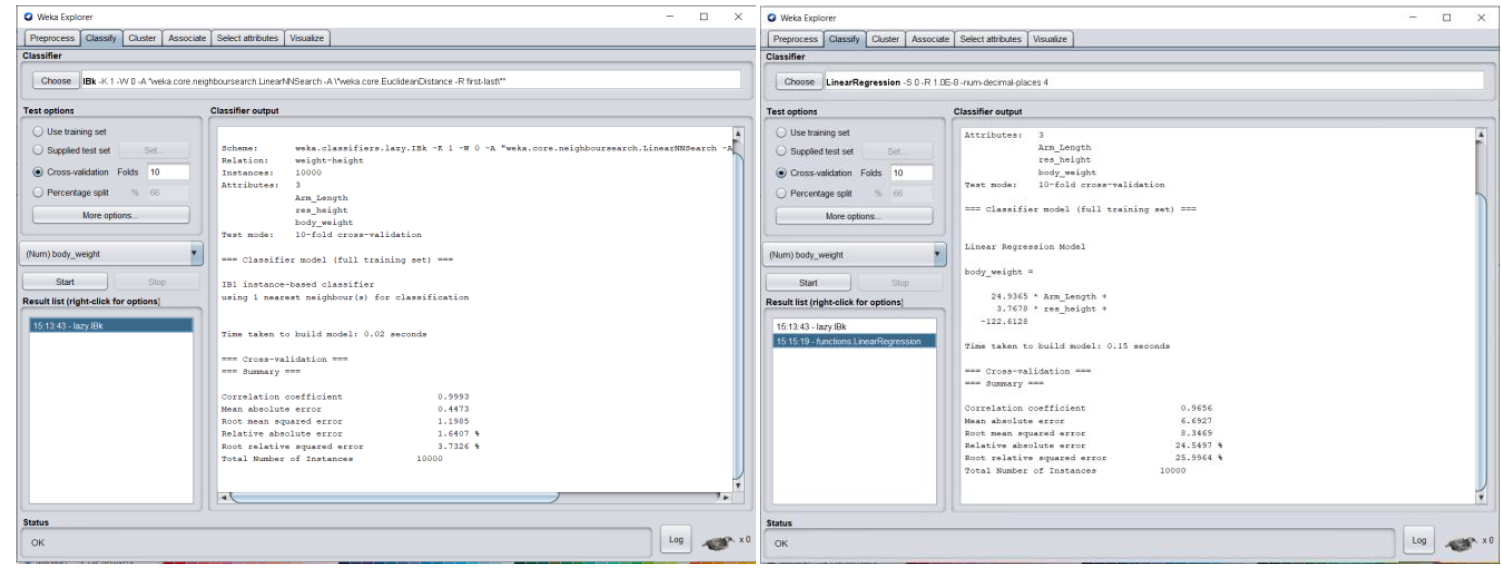Image resolution: width=1502 pixels, height=569 pixels.
Task: Click scroll-down arrow in right output pane
Action: pyautogui.click(x=1482, y=497)
